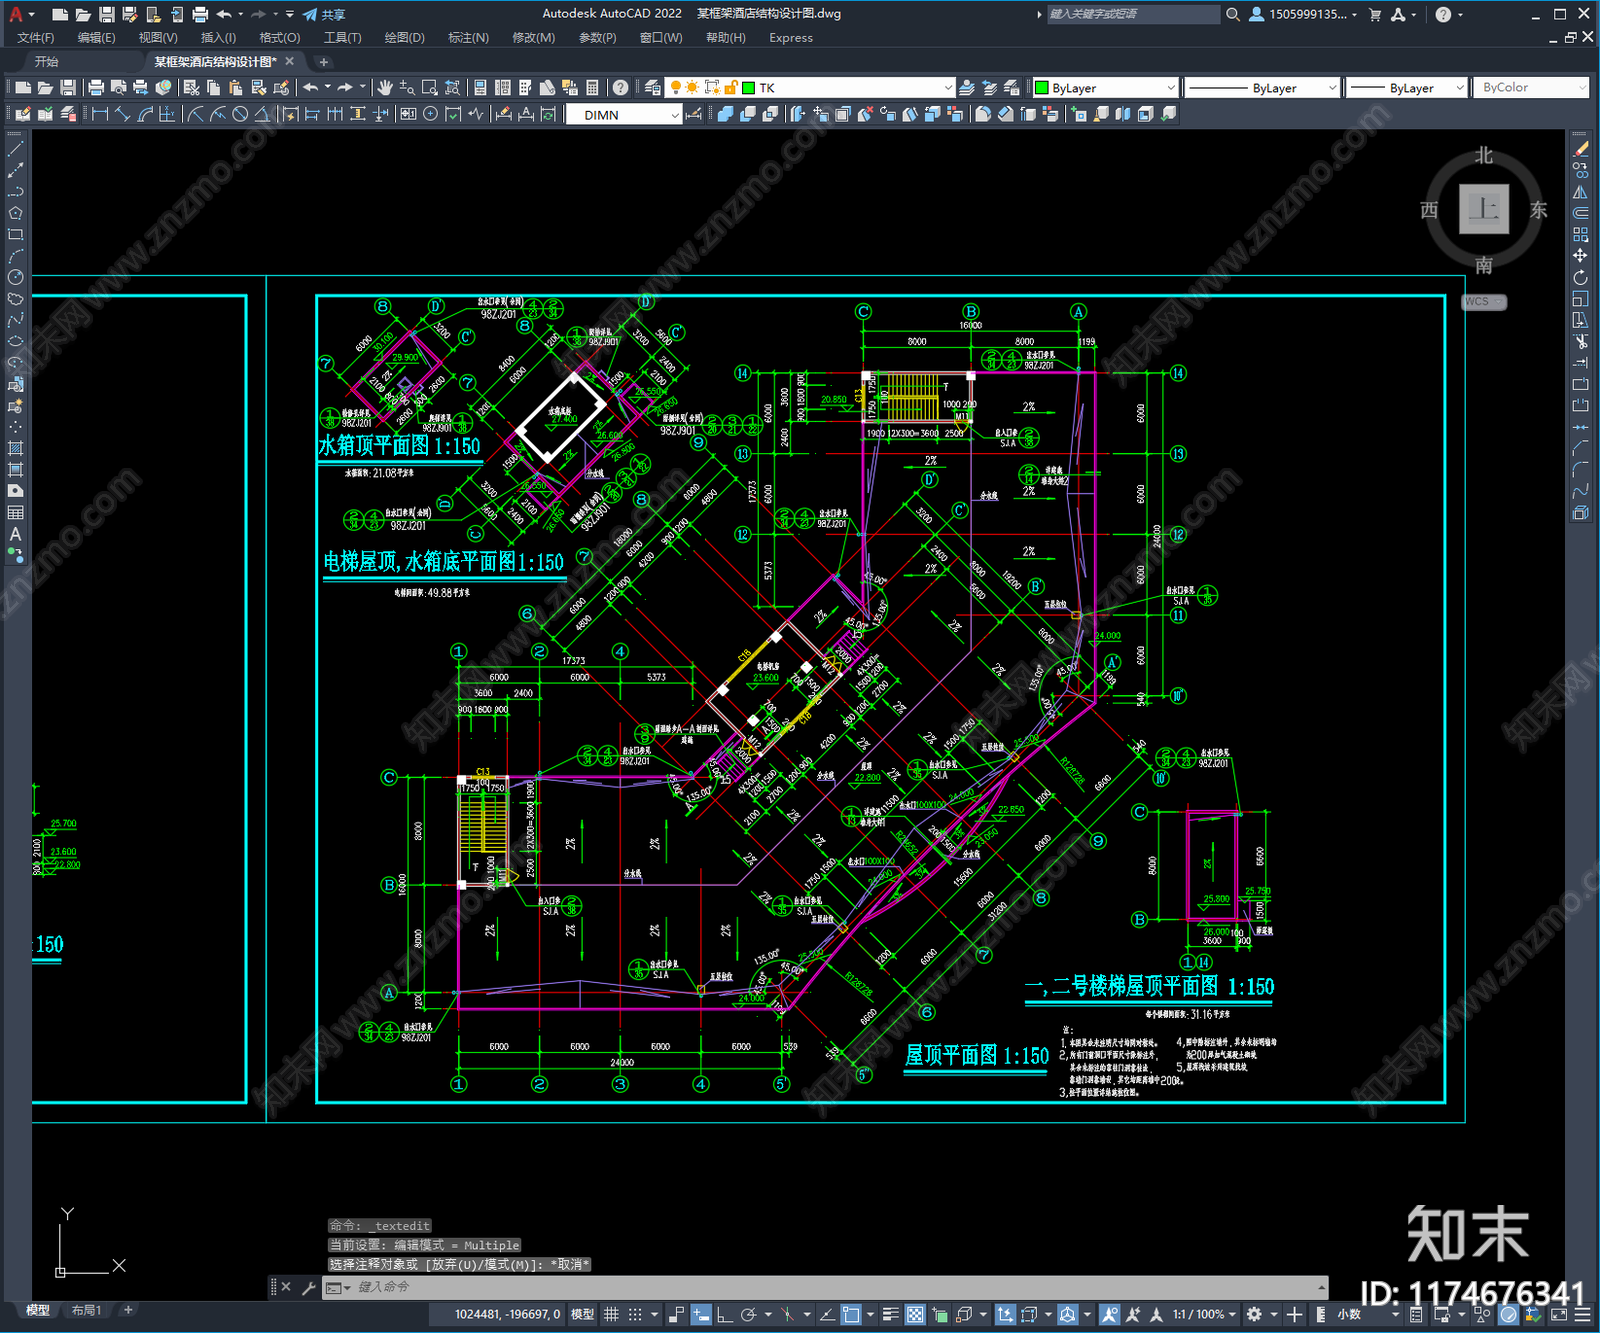
Task: Open the Layer Properties manager icon
Action: (652, 88)
